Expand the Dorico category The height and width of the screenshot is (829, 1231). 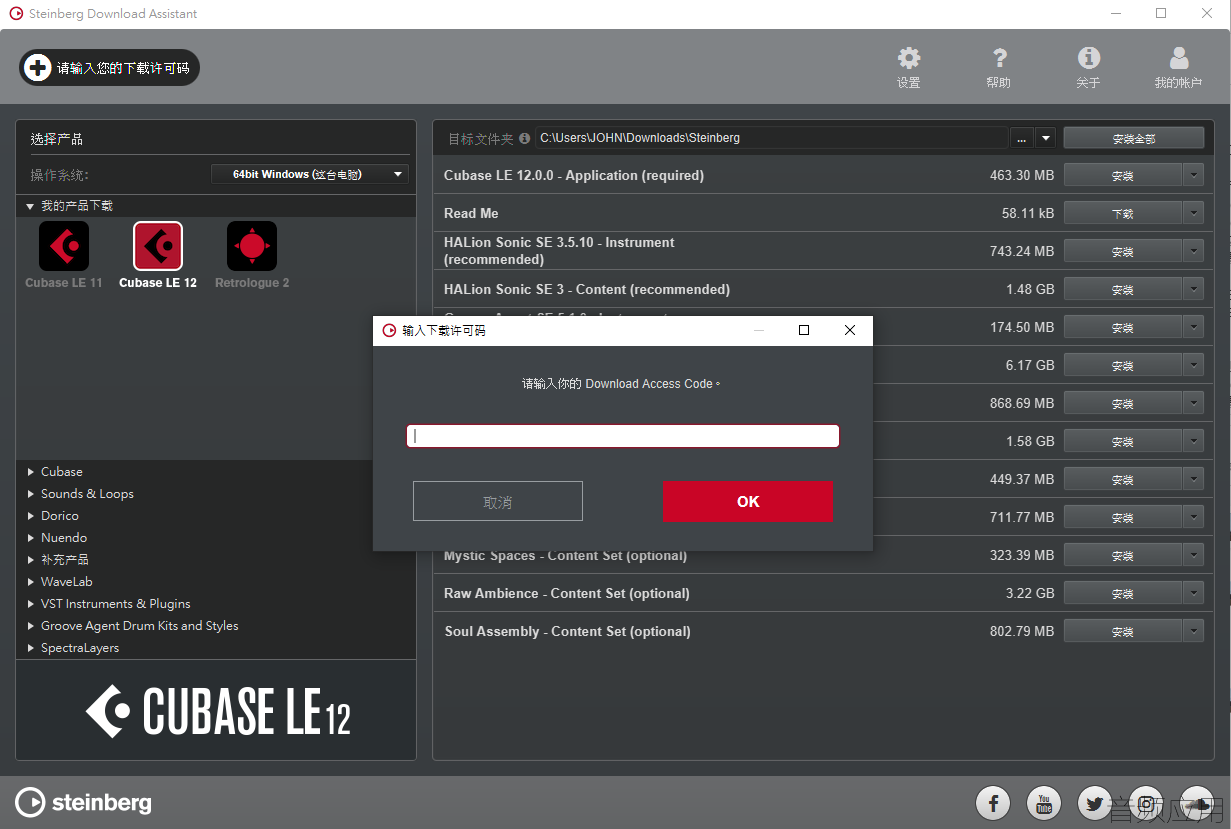click(31, 516)
